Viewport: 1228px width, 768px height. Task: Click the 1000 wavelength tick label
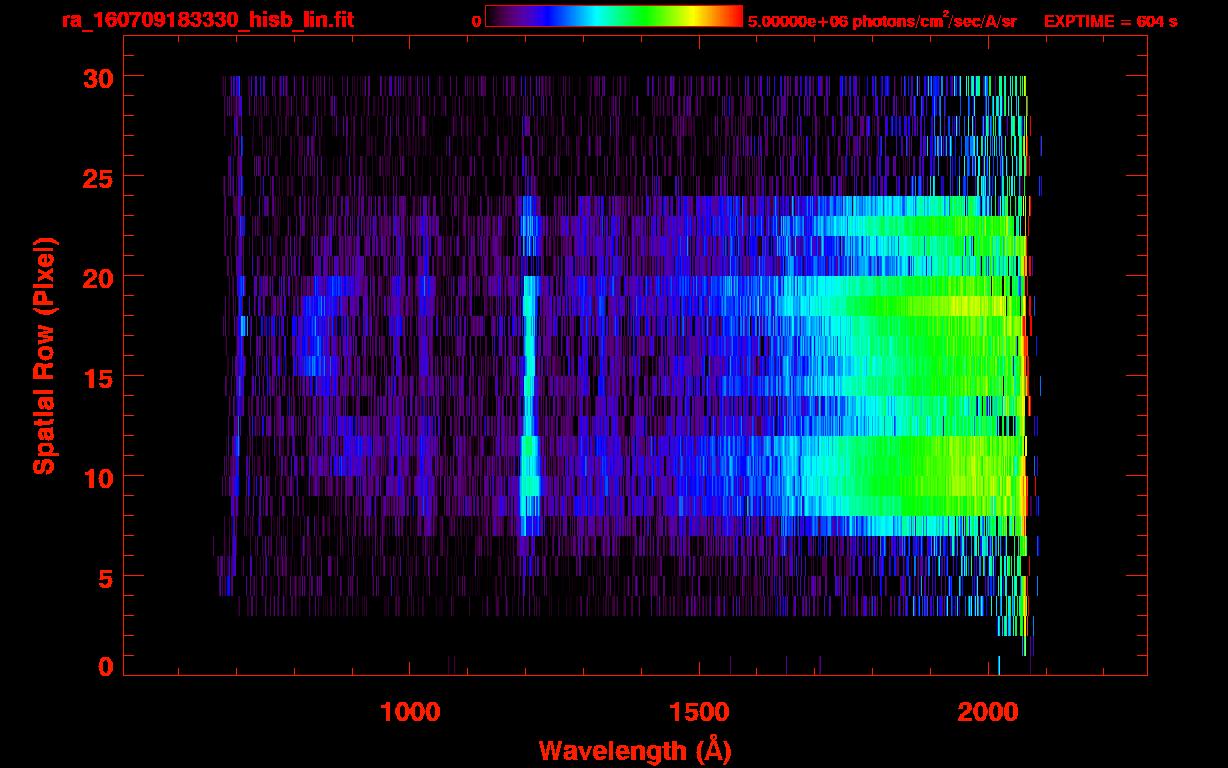[x=410, y=713]
